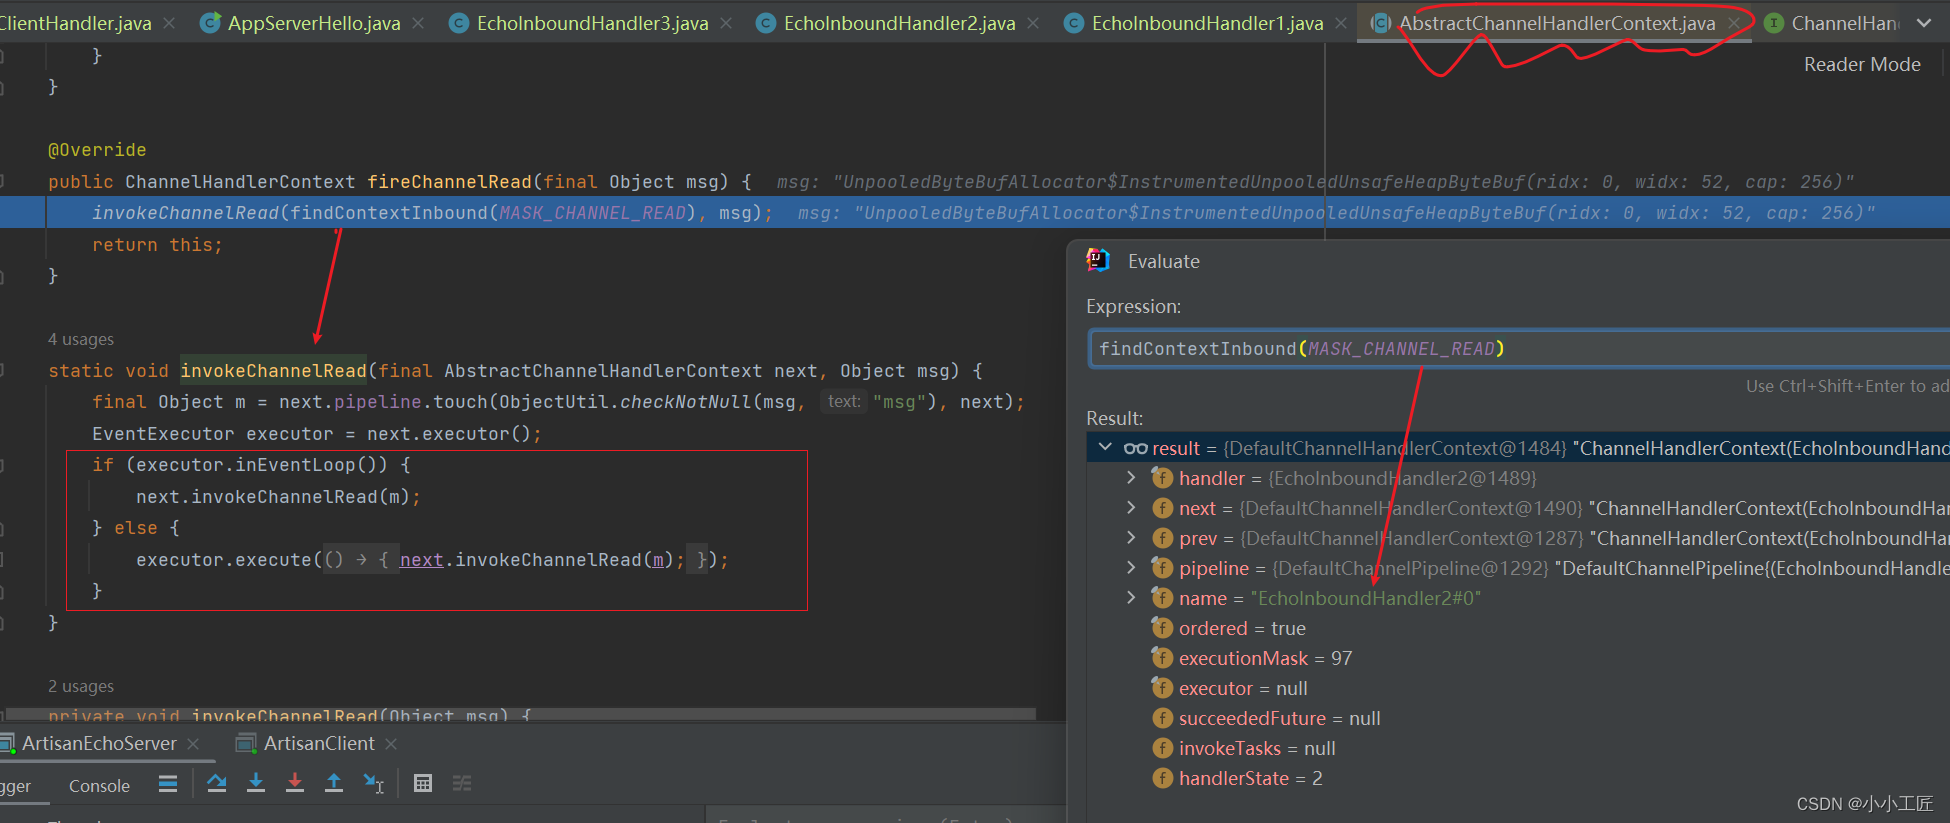Screen dimensions: 1950x823
Task: Close the EchoInboundHandler1.java tab
Action: (1341, 23)
